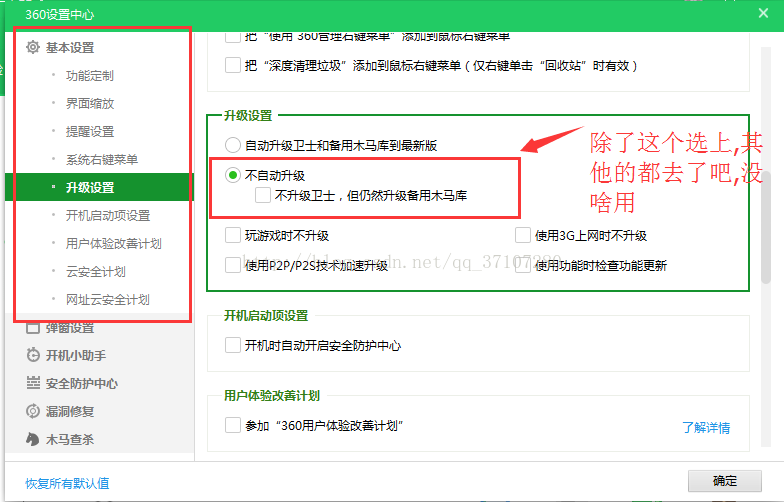This screenshot has width=784, height=502.
Task: Click 恢复所有默认值 link
Action: pos(67,483)
